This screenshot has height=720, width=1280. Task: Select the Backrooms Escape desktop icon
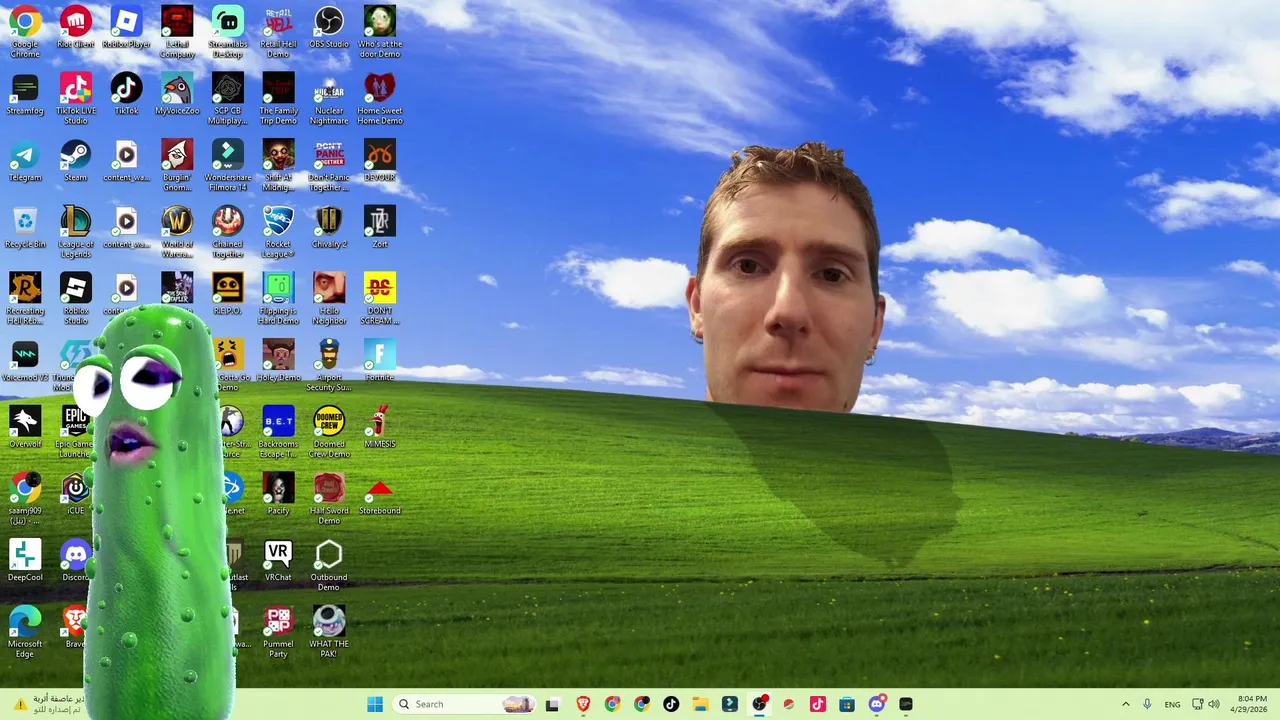click(x=278, y=432)
